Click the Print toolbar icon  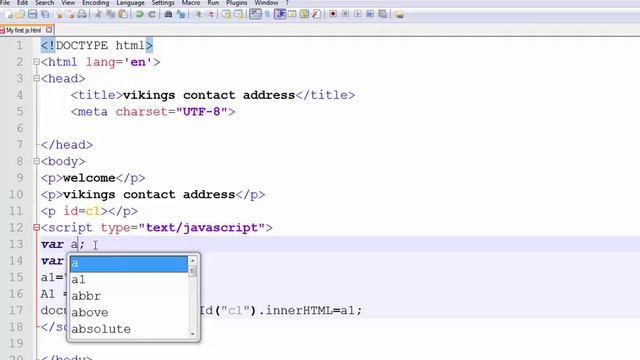click(82, 15)
